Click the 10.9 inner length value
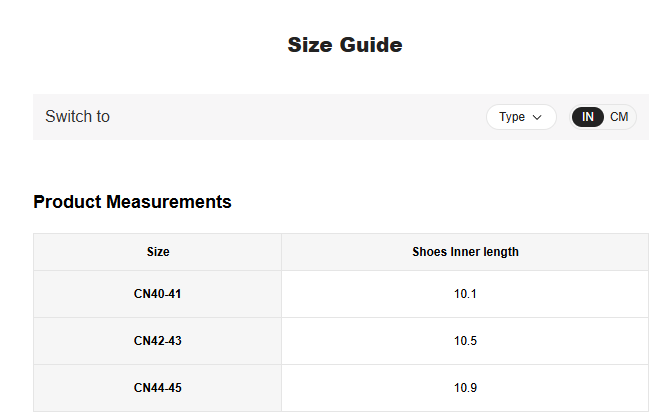Viewport: 672px width, 416px height. [x=465, y=388]
